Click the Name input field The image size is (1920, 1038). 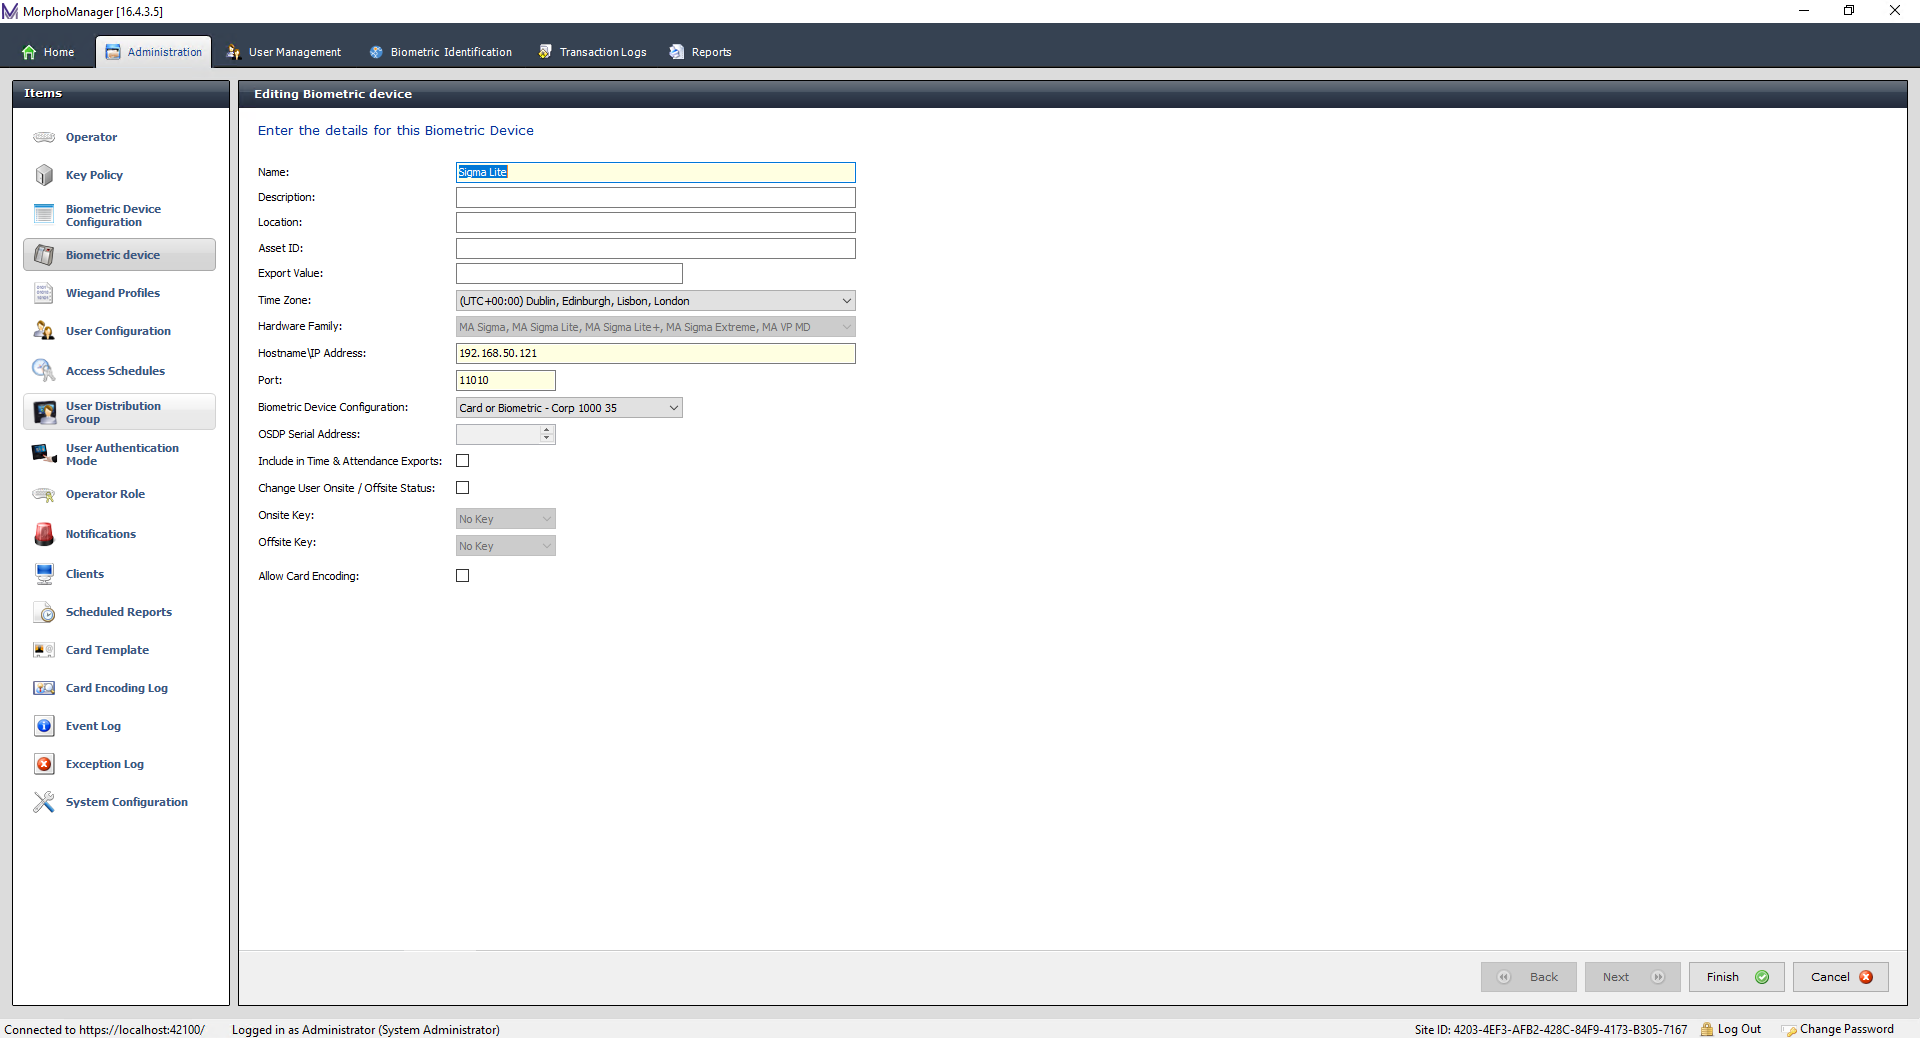coord(656,173)
